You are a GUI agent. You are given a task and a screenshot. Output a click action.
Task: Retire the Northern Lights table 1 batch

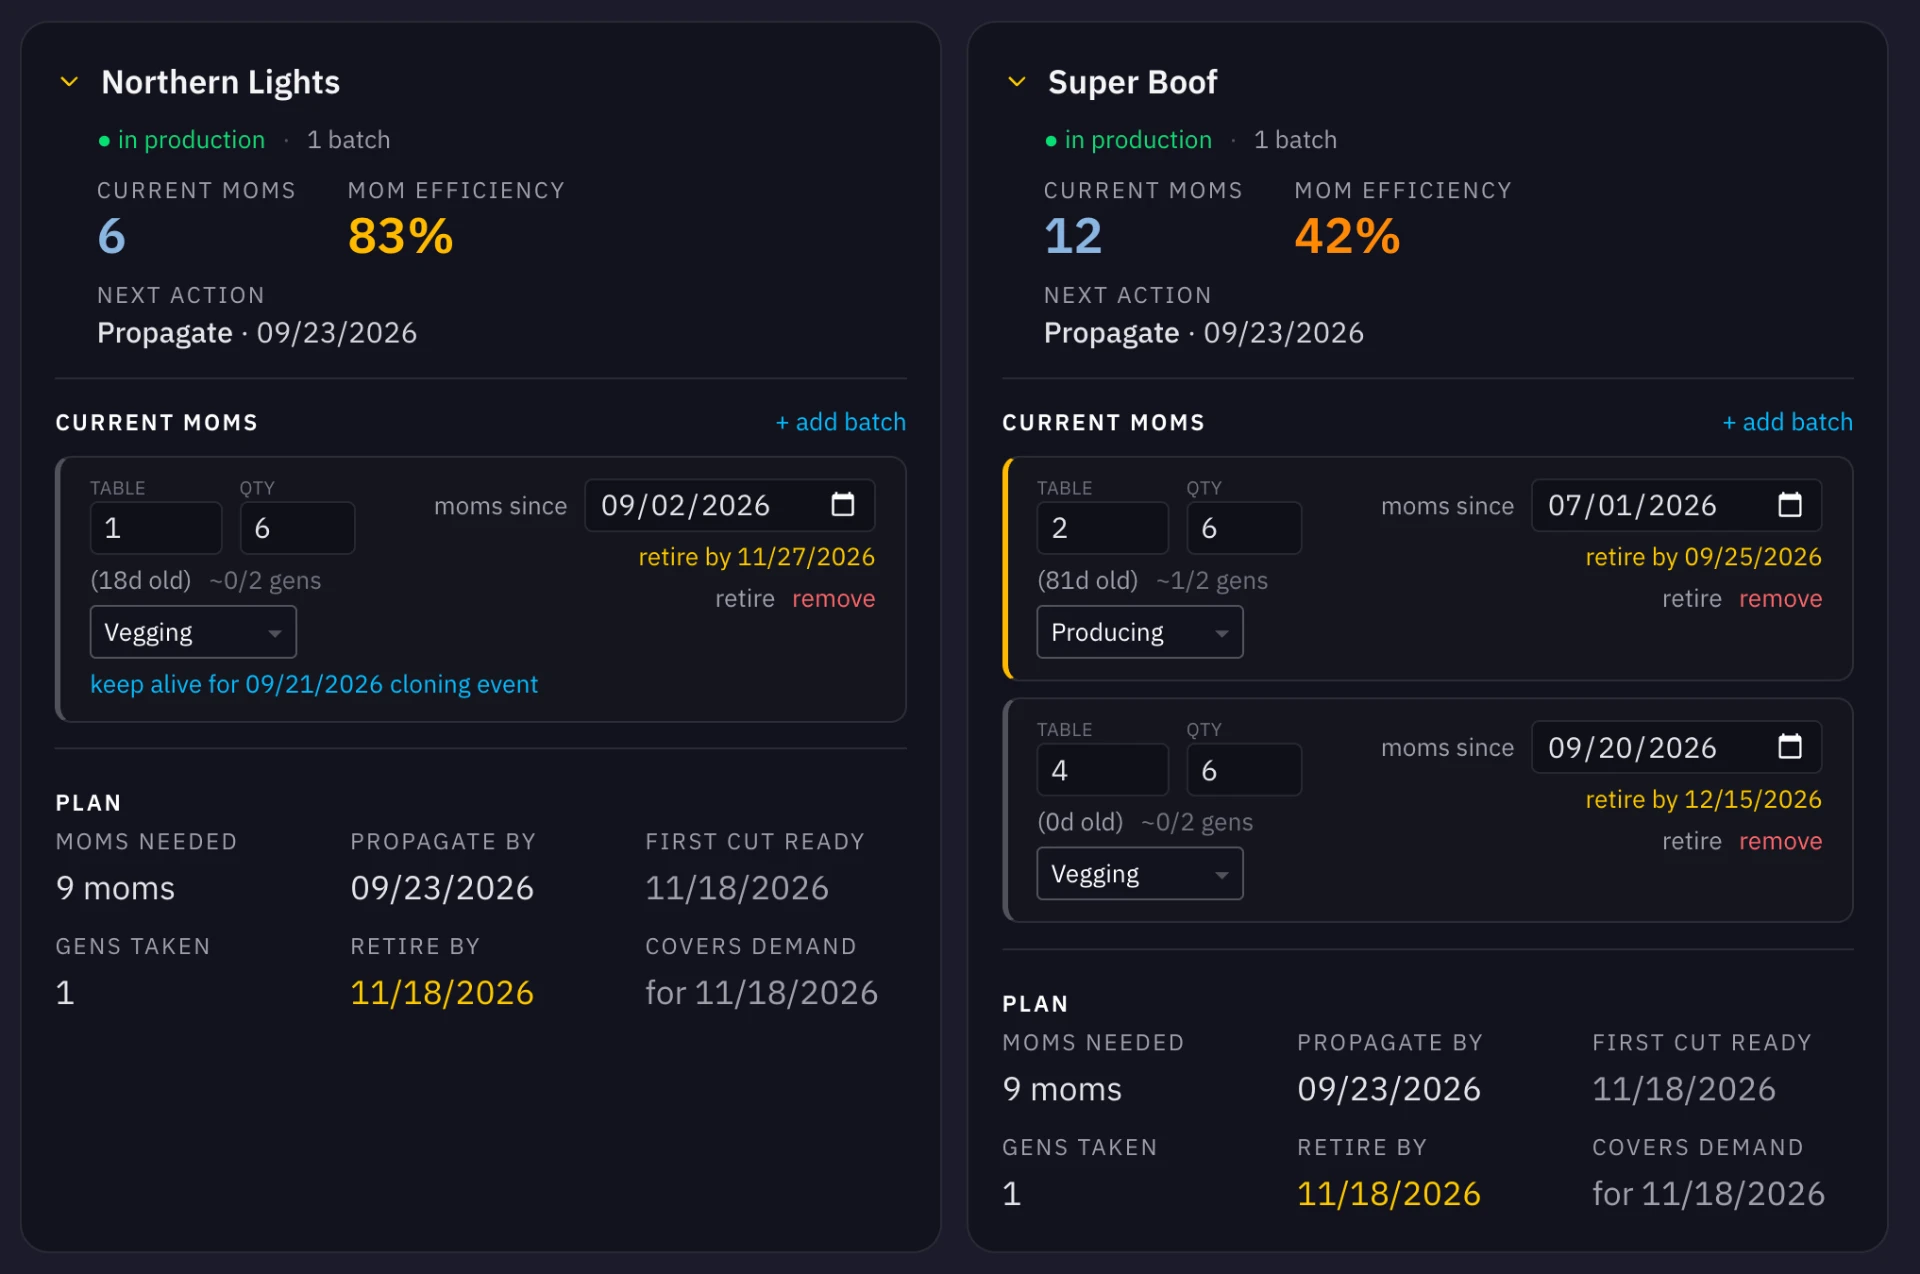tap(745, 599)
